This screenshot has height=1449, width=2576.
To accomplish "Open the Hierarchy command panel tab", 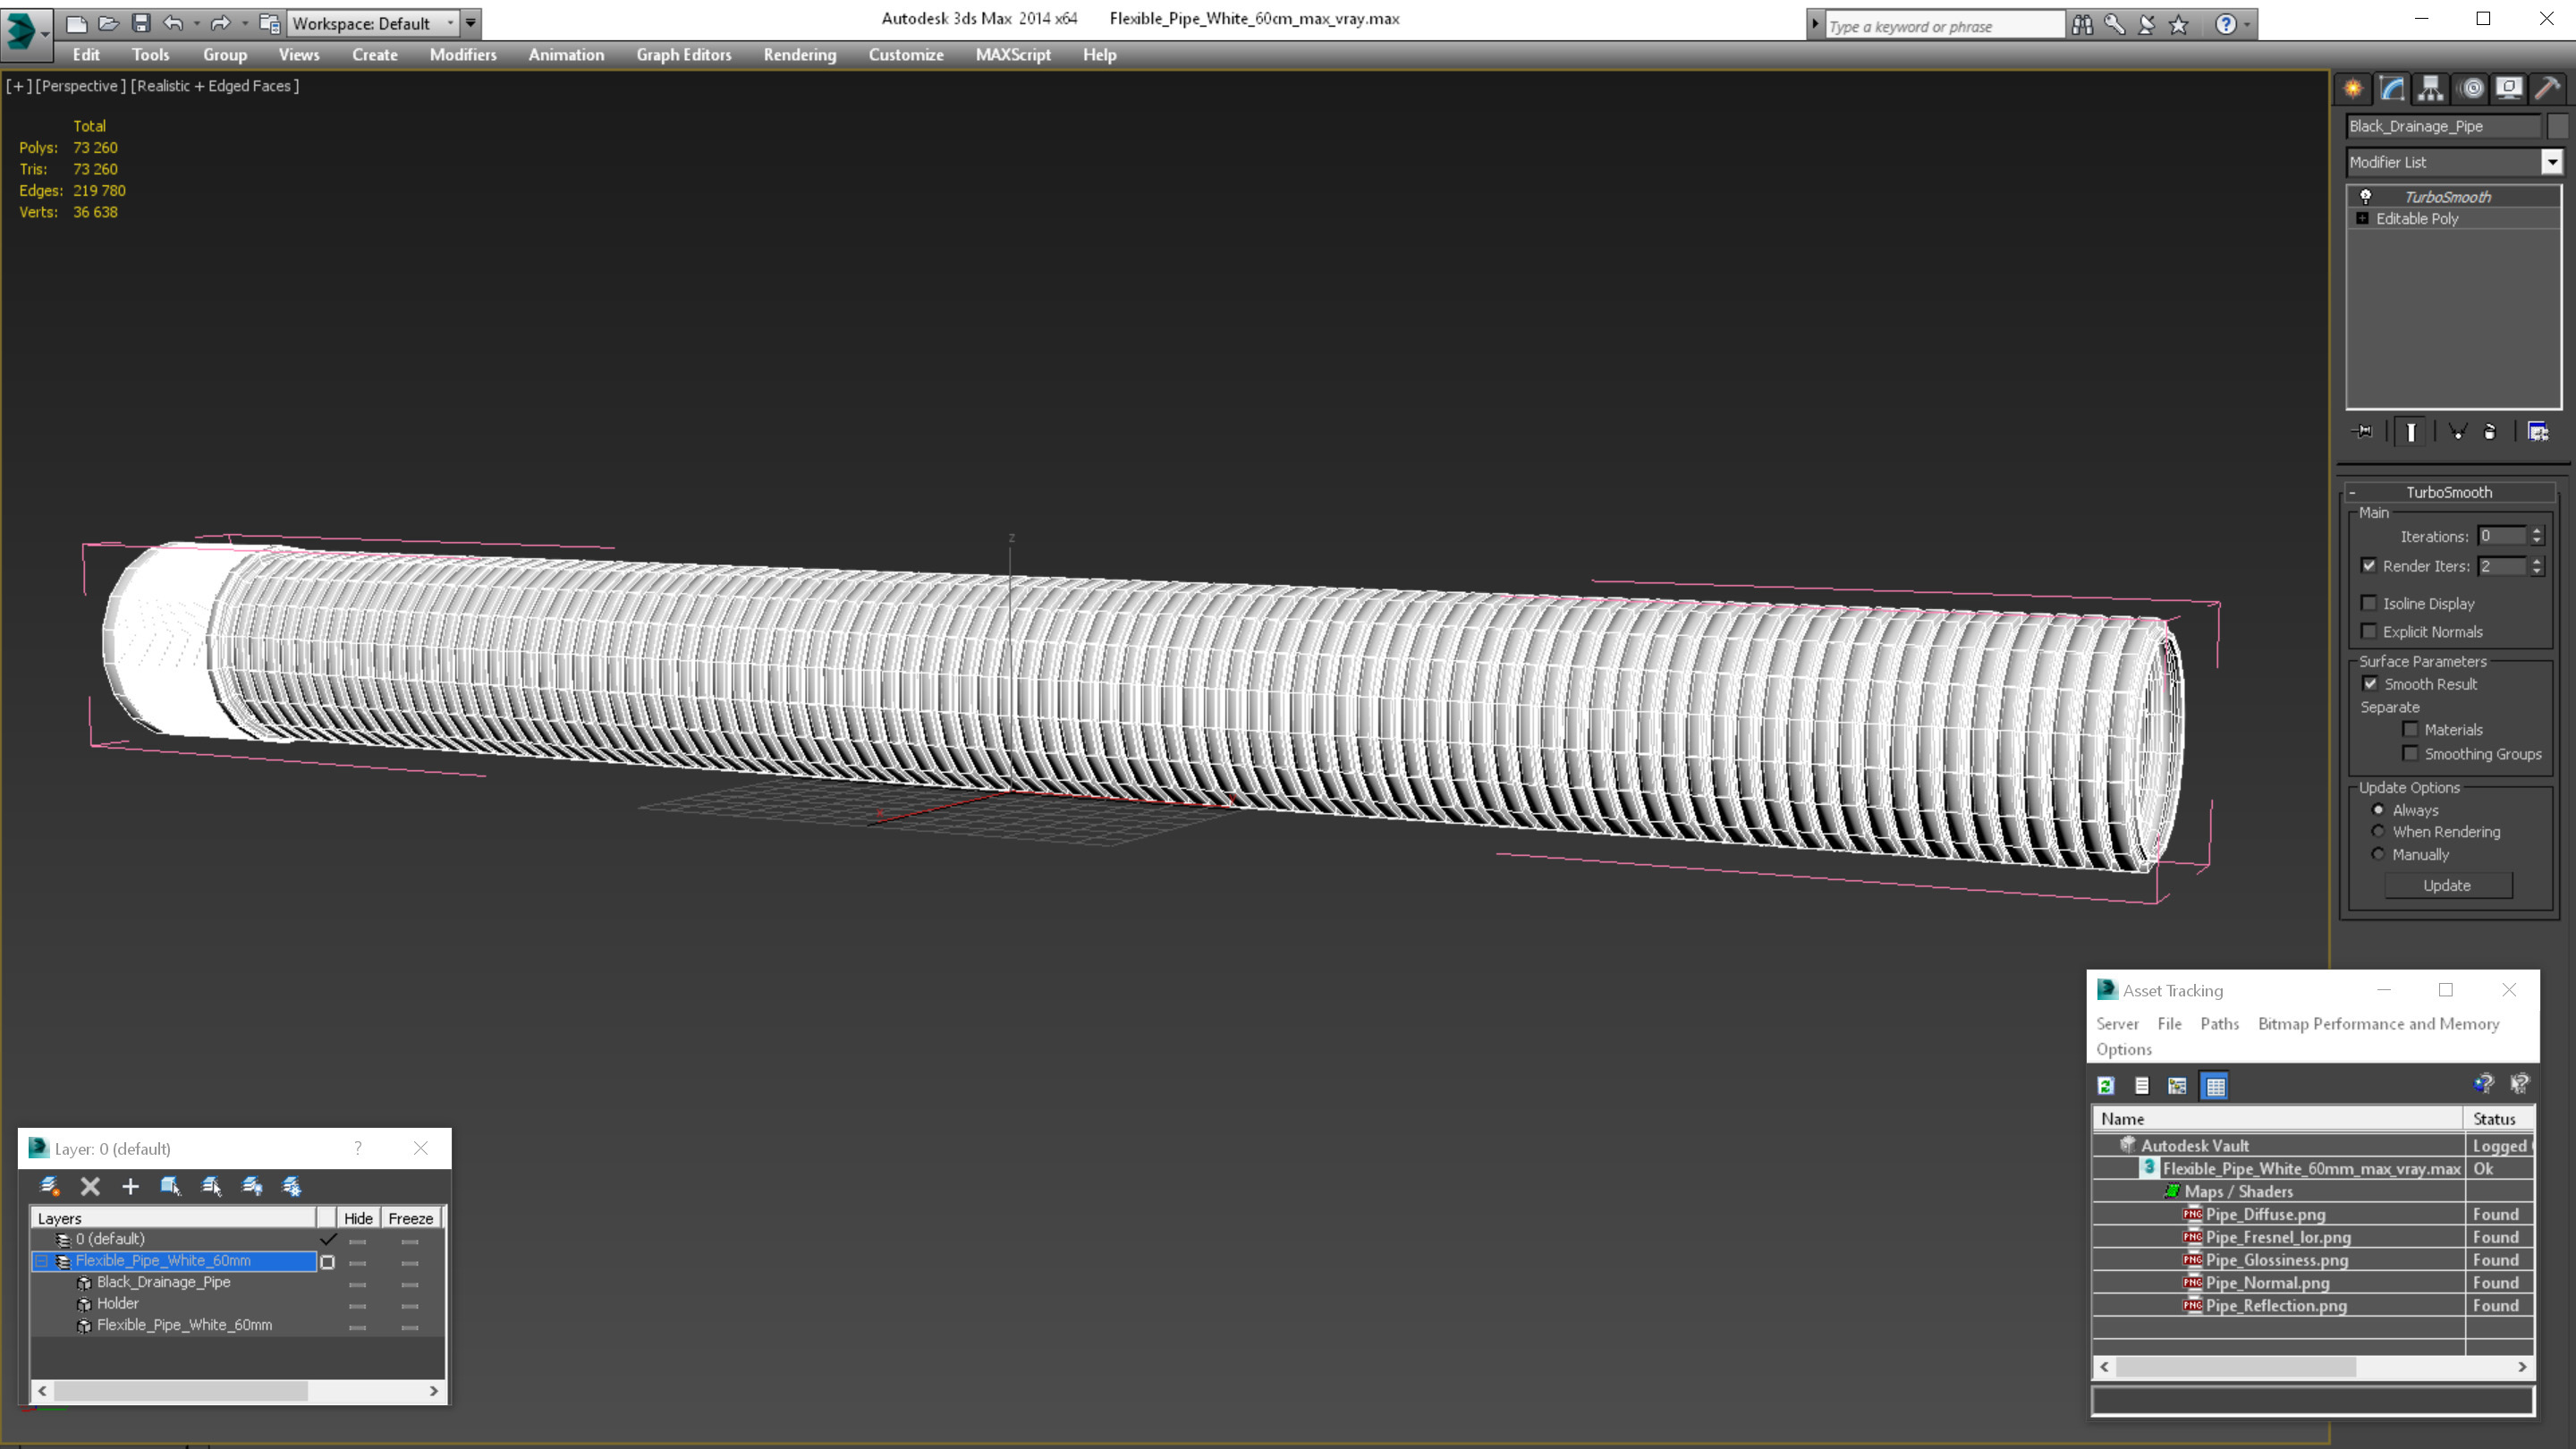I will [2430, 88].
